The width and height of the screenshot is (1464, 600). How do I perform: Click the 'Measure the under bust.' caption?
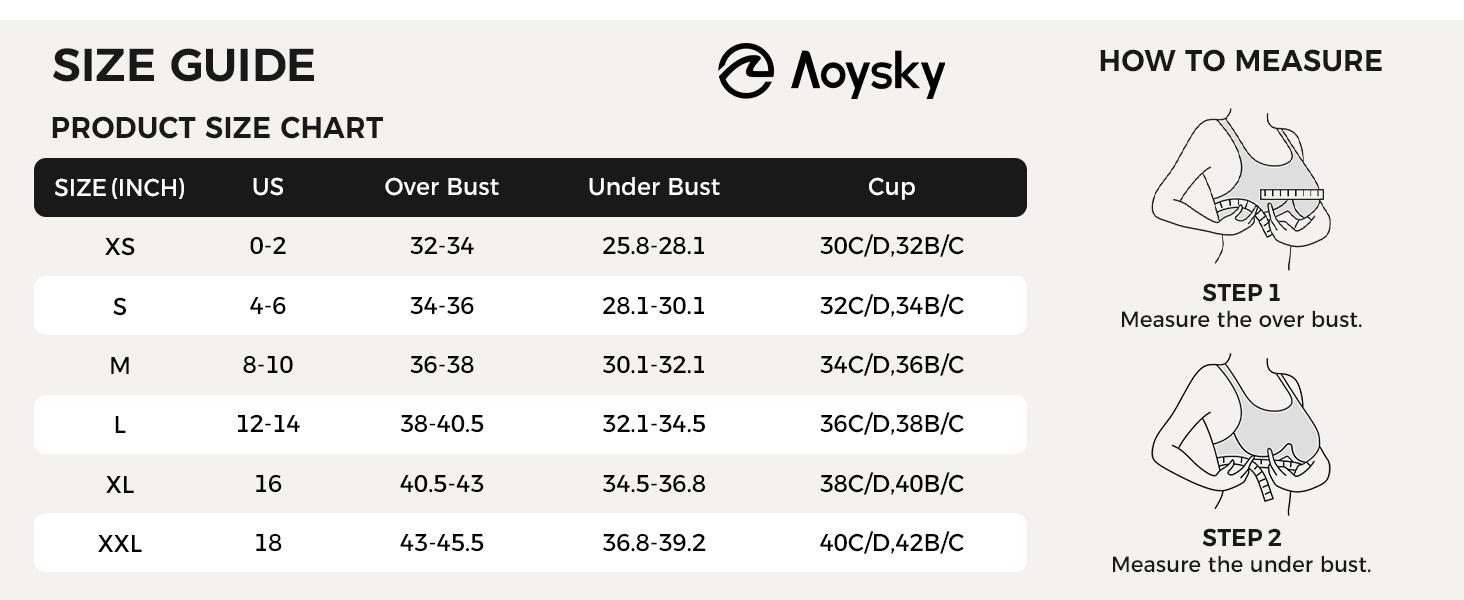click(x=1240, y=565)
